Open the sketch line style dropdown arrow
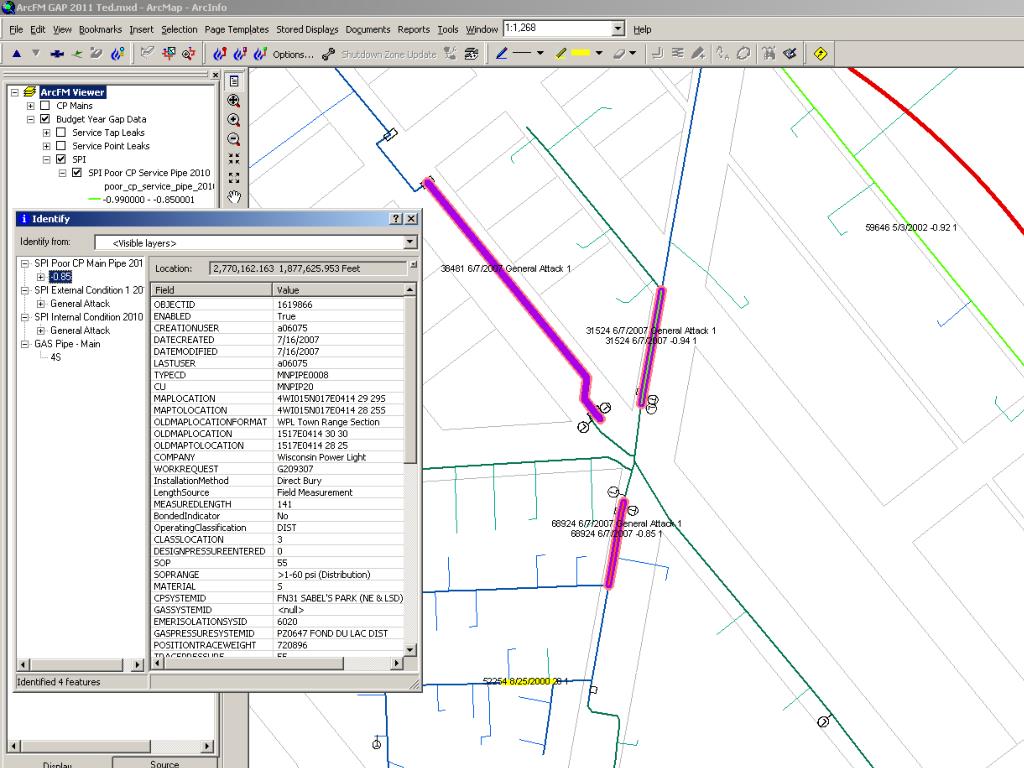The height and width of the screenshot is (768, 1024). 540,54
